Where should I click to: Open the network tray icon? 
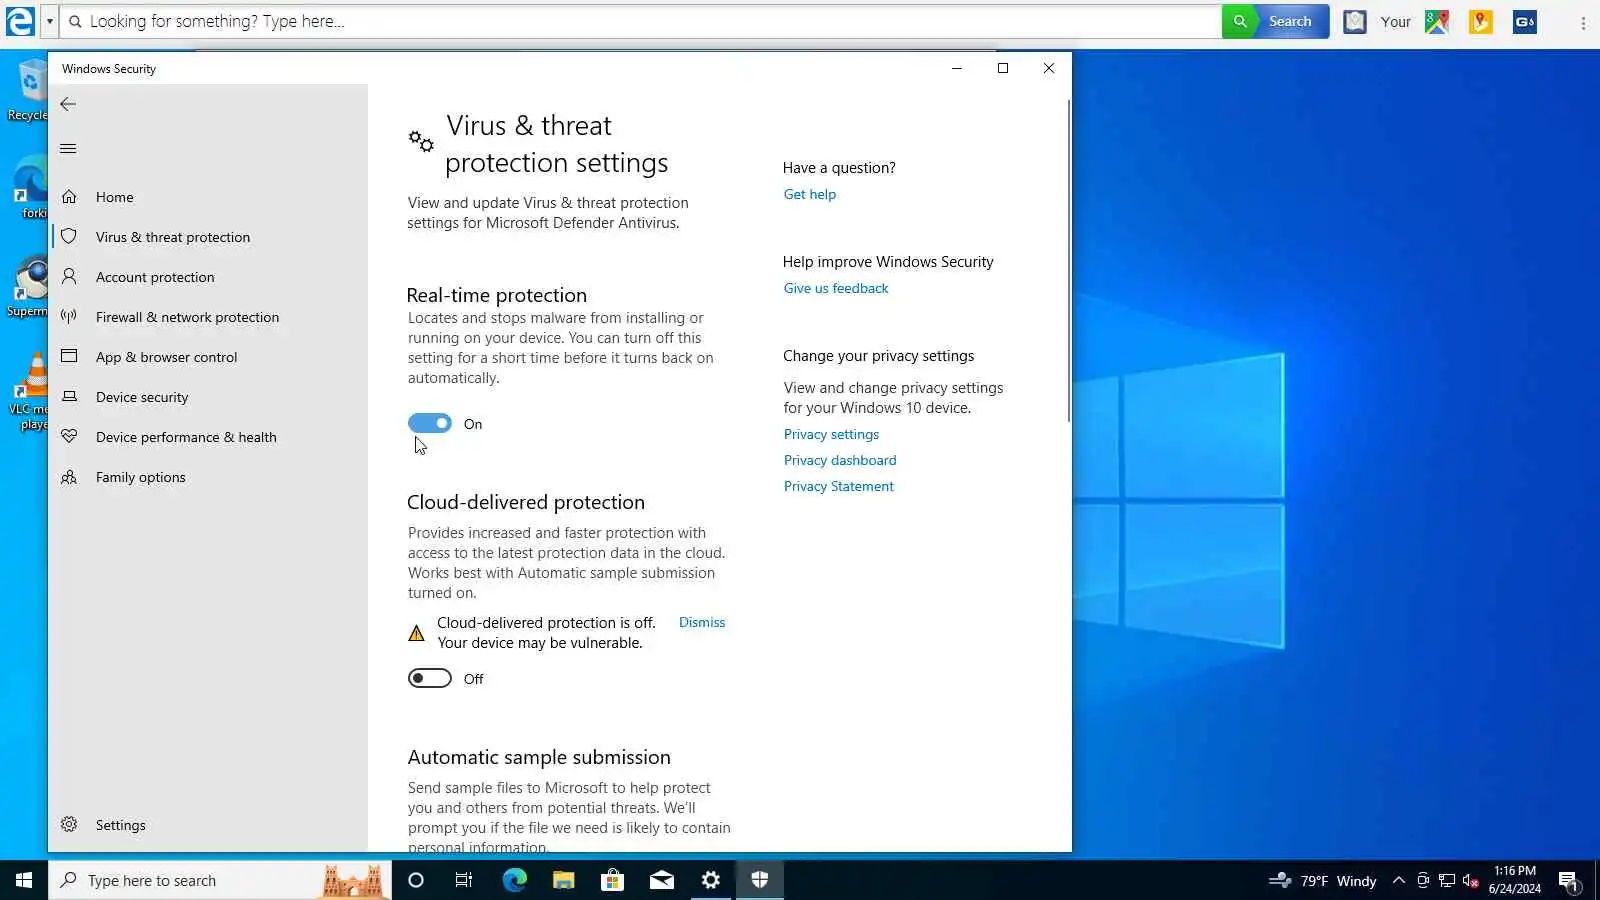(1447, 881)
